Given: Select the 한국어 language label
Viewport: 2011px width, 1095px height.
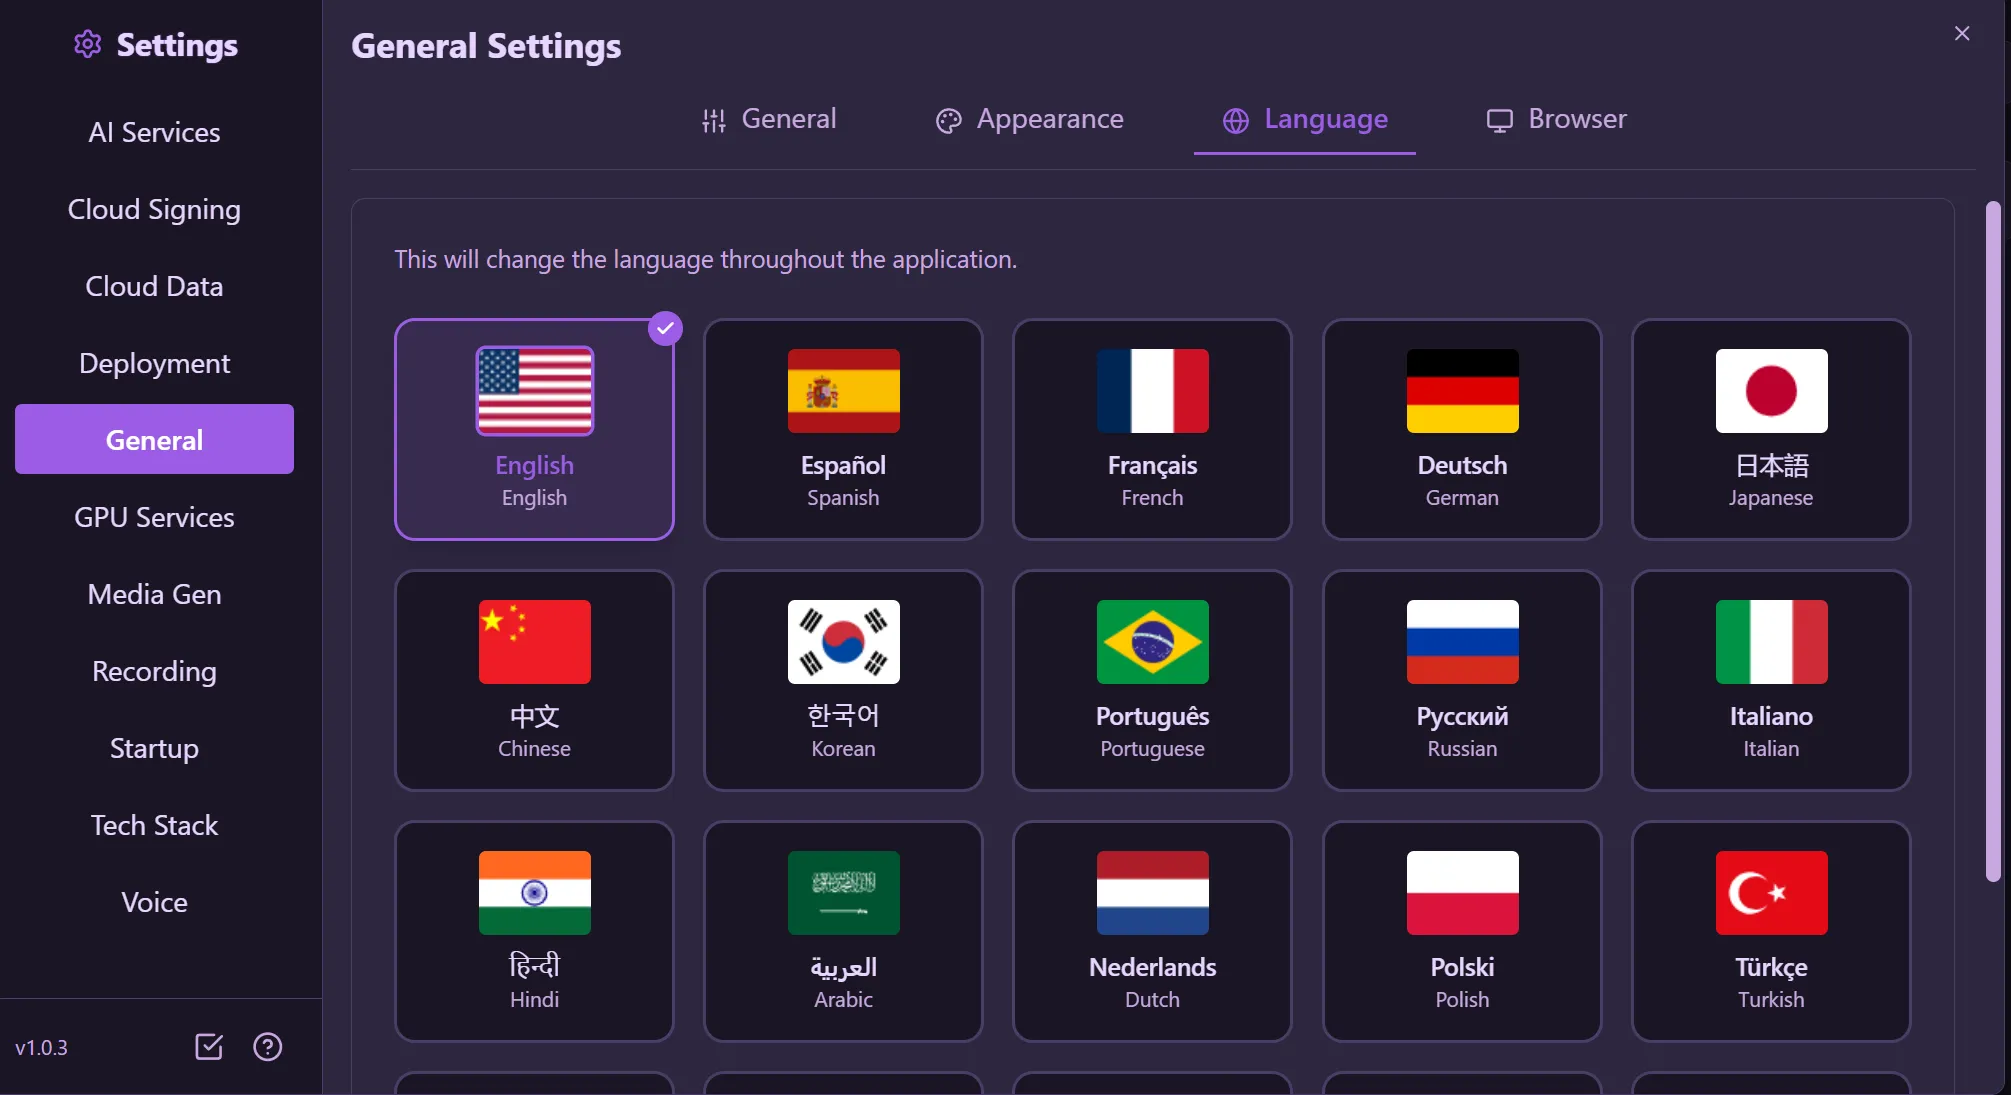Looking at the screenshot, I should [x=844, y=716].
